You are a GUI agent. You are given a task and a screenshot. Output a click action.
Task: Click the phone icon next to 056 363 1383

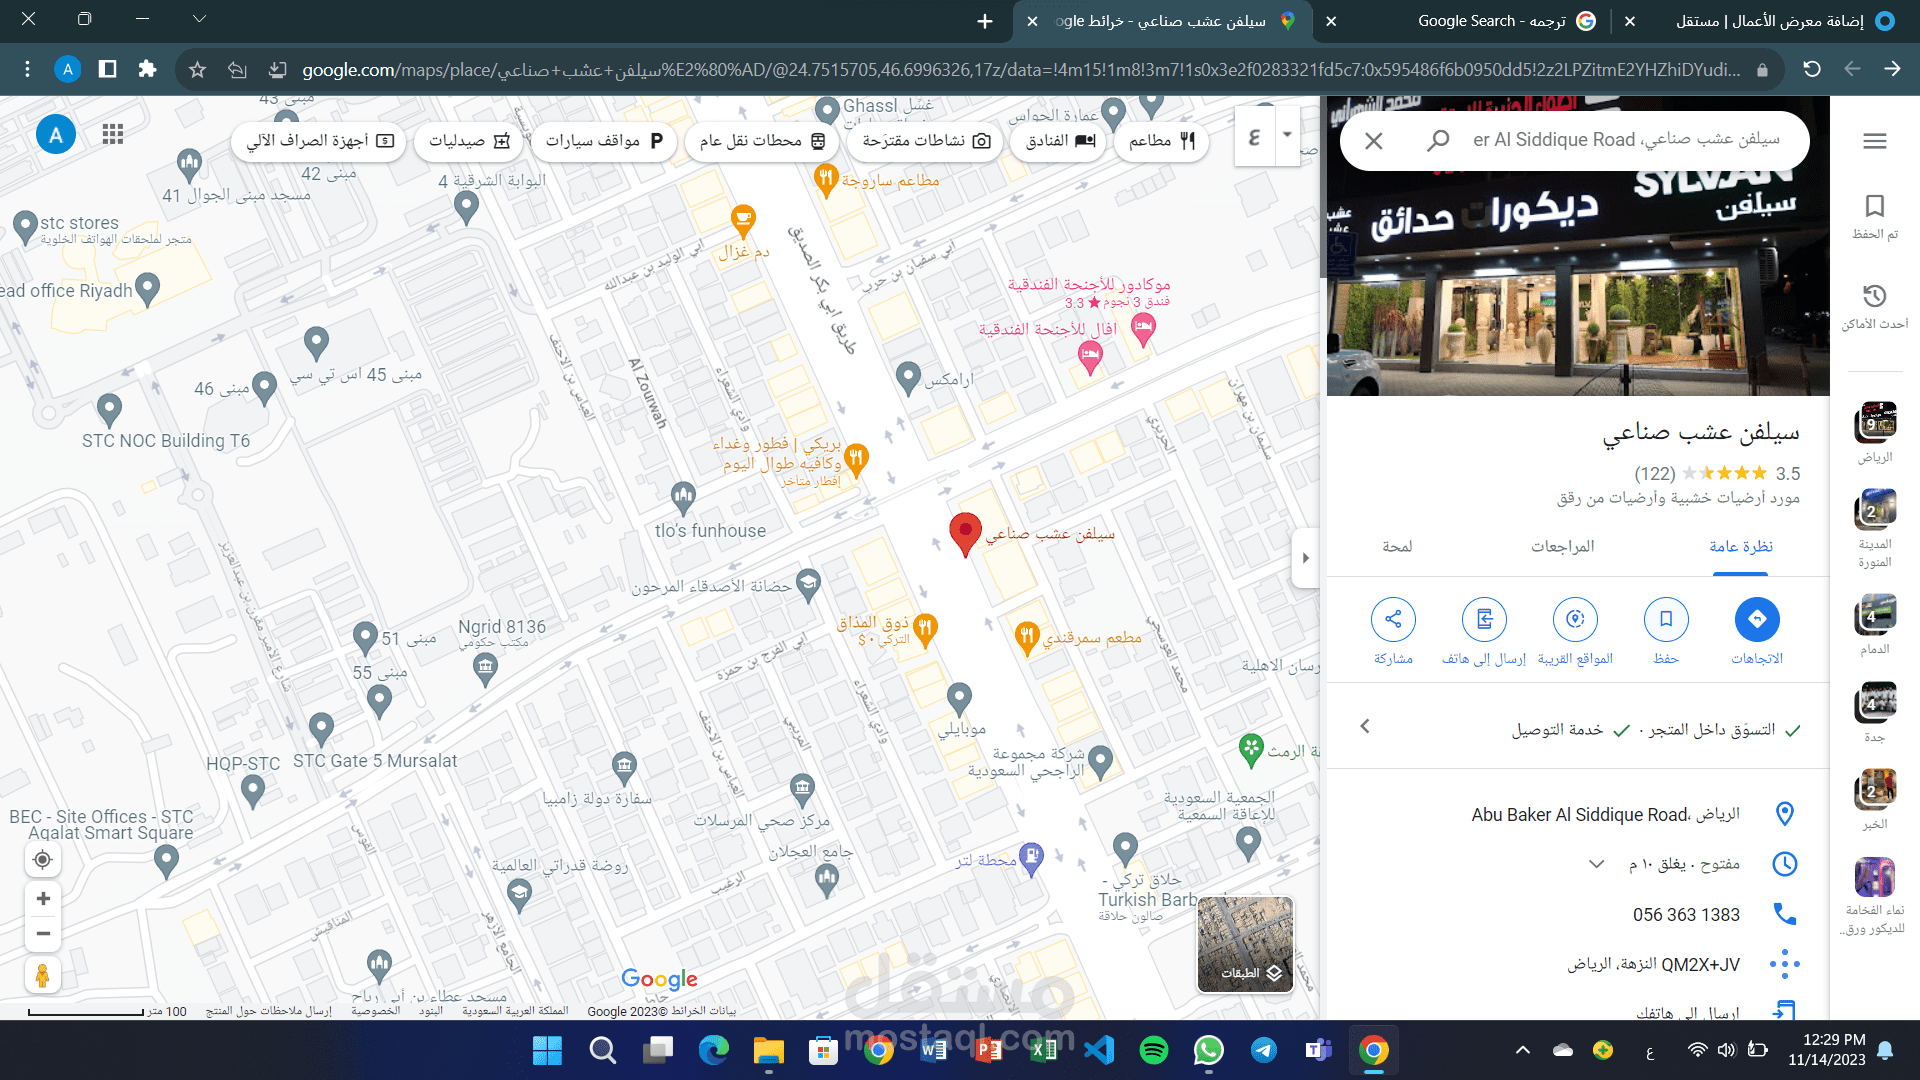(1785, 914)
